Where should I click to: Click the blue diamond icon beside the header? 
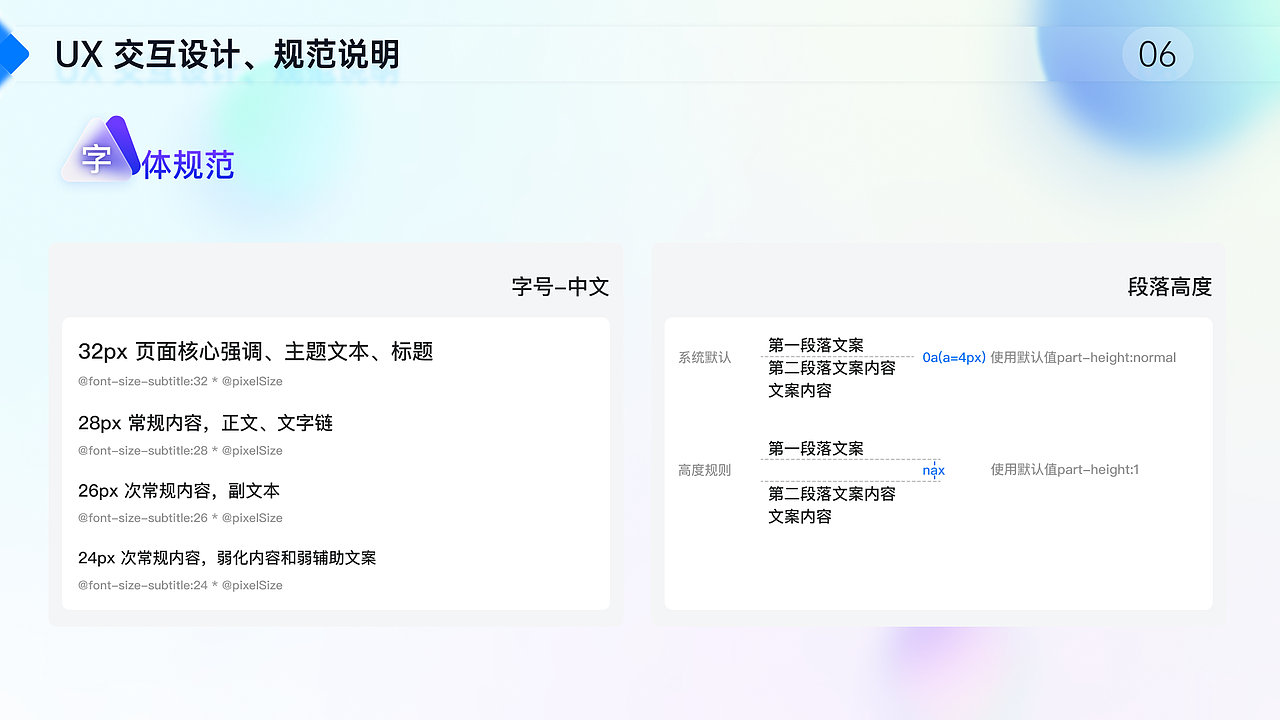click(x=11, y=52)
